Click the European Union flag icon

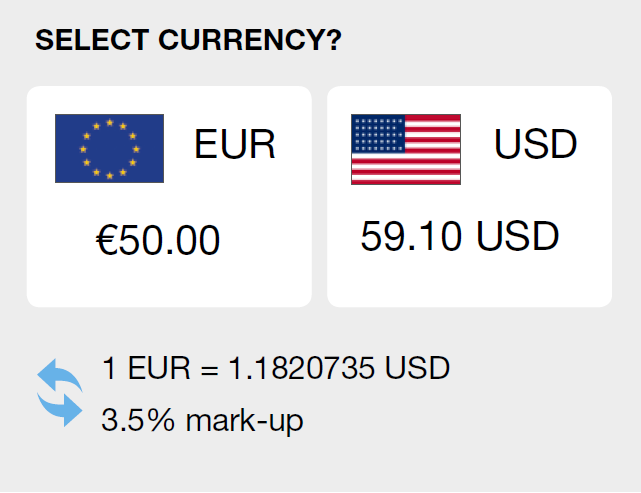[x=109, y=149]
